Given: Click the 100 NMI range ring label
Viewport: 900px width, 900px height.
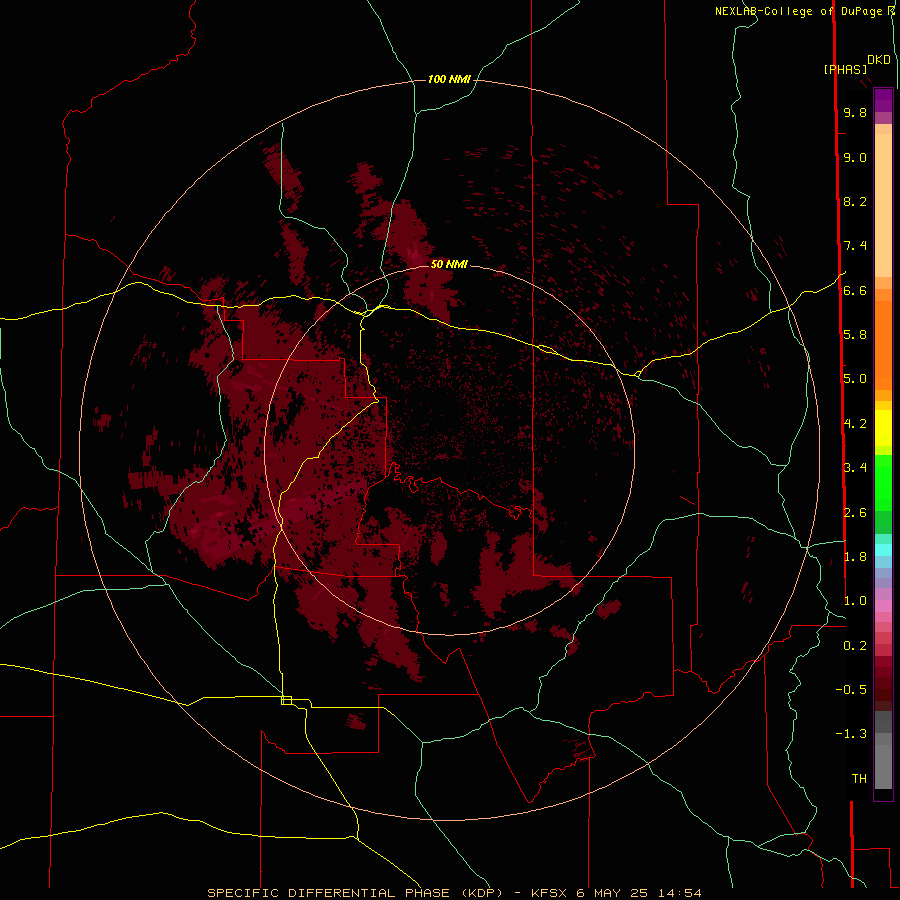Looking at the screenshot, I should click(449, 79).
